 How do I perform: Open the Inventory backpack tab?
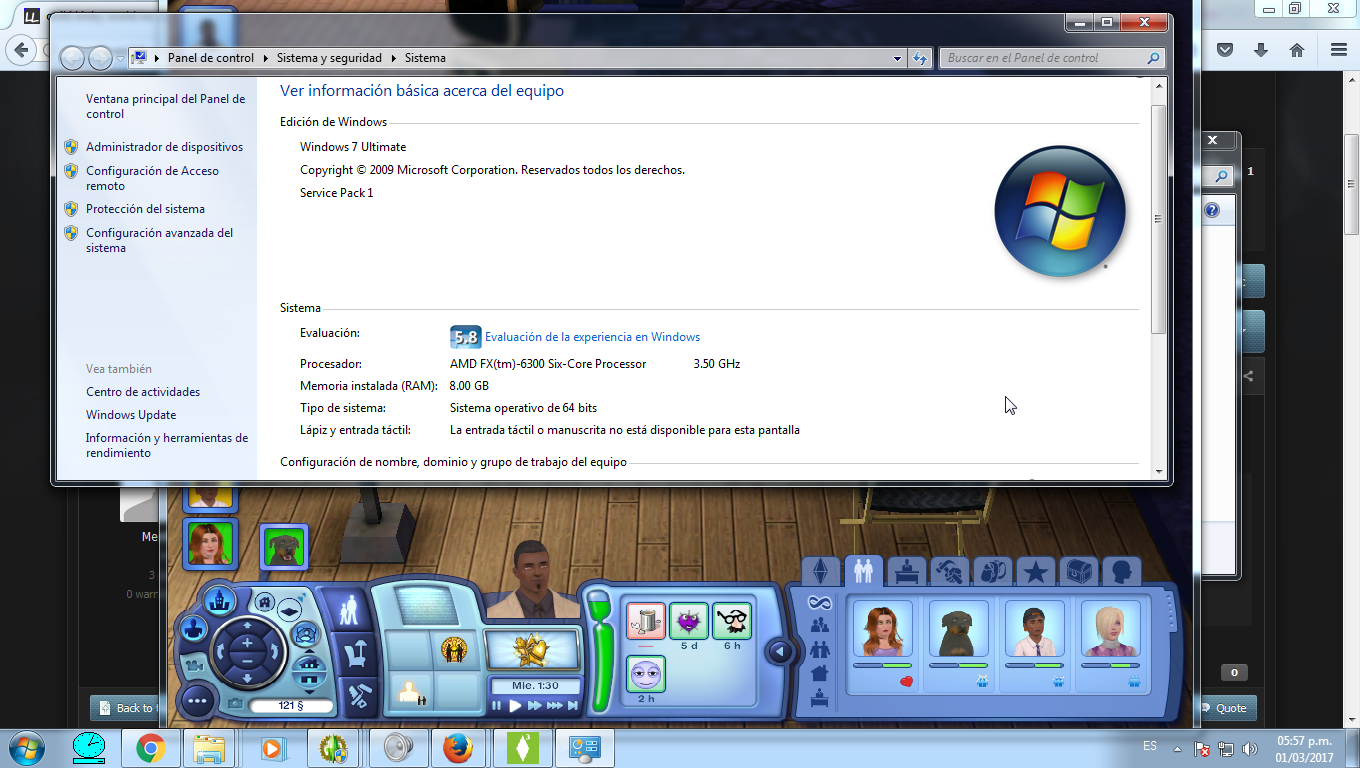992,571
